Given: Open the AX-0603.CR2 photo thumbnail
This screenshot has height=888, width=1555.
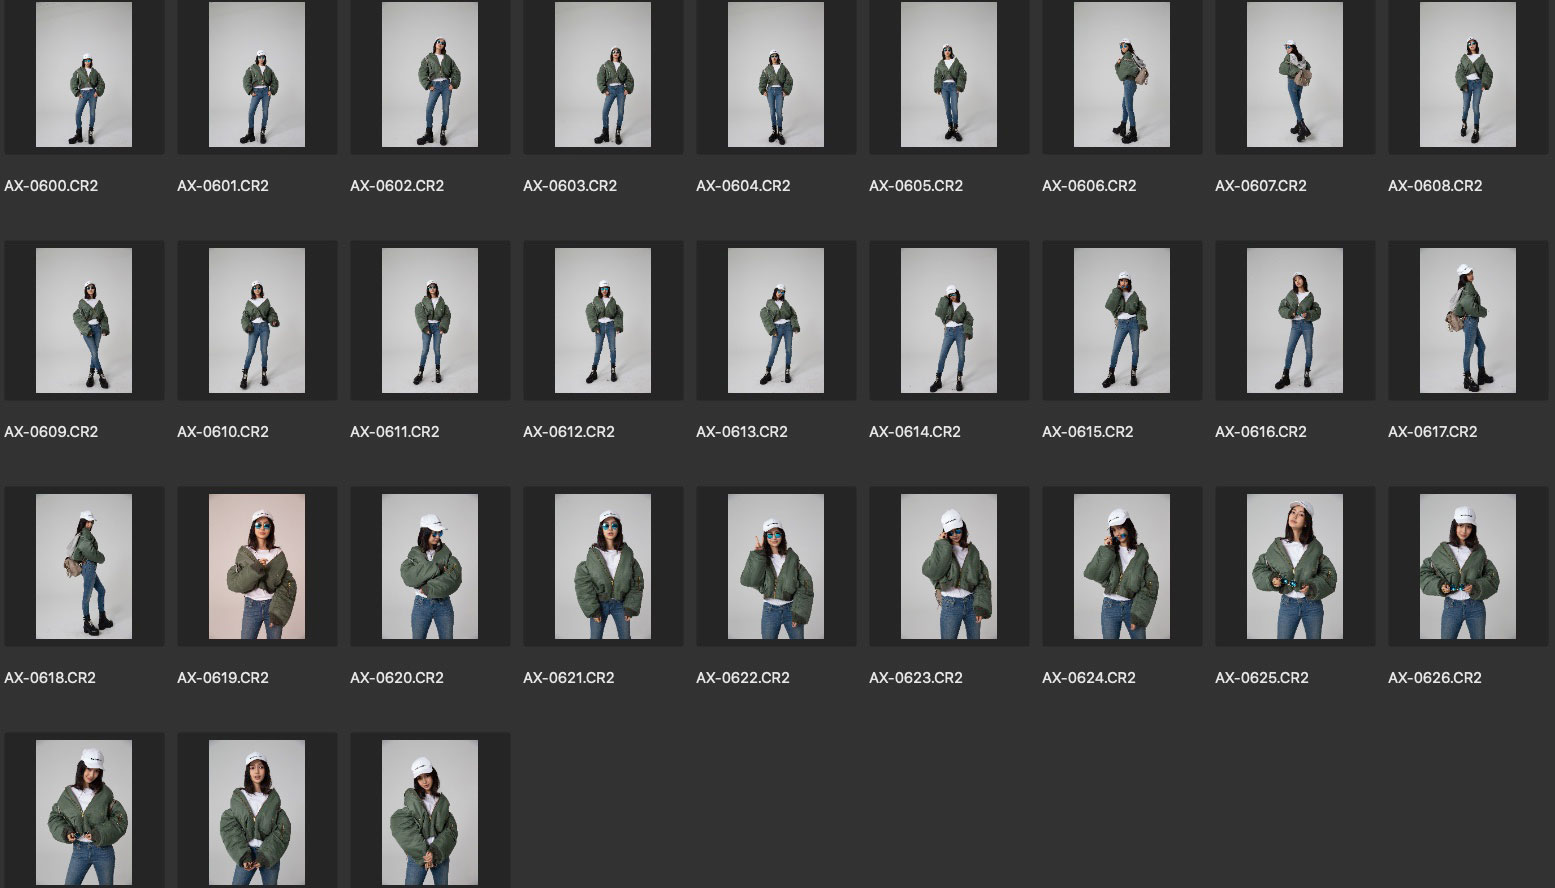Looking at the screenshot, I should coord(603,75).
